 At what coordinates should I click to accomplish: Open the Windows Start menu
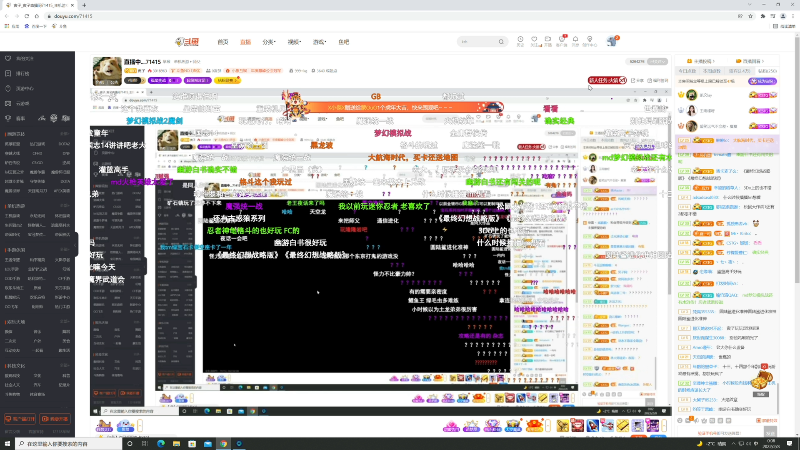(x=7, y=444)
